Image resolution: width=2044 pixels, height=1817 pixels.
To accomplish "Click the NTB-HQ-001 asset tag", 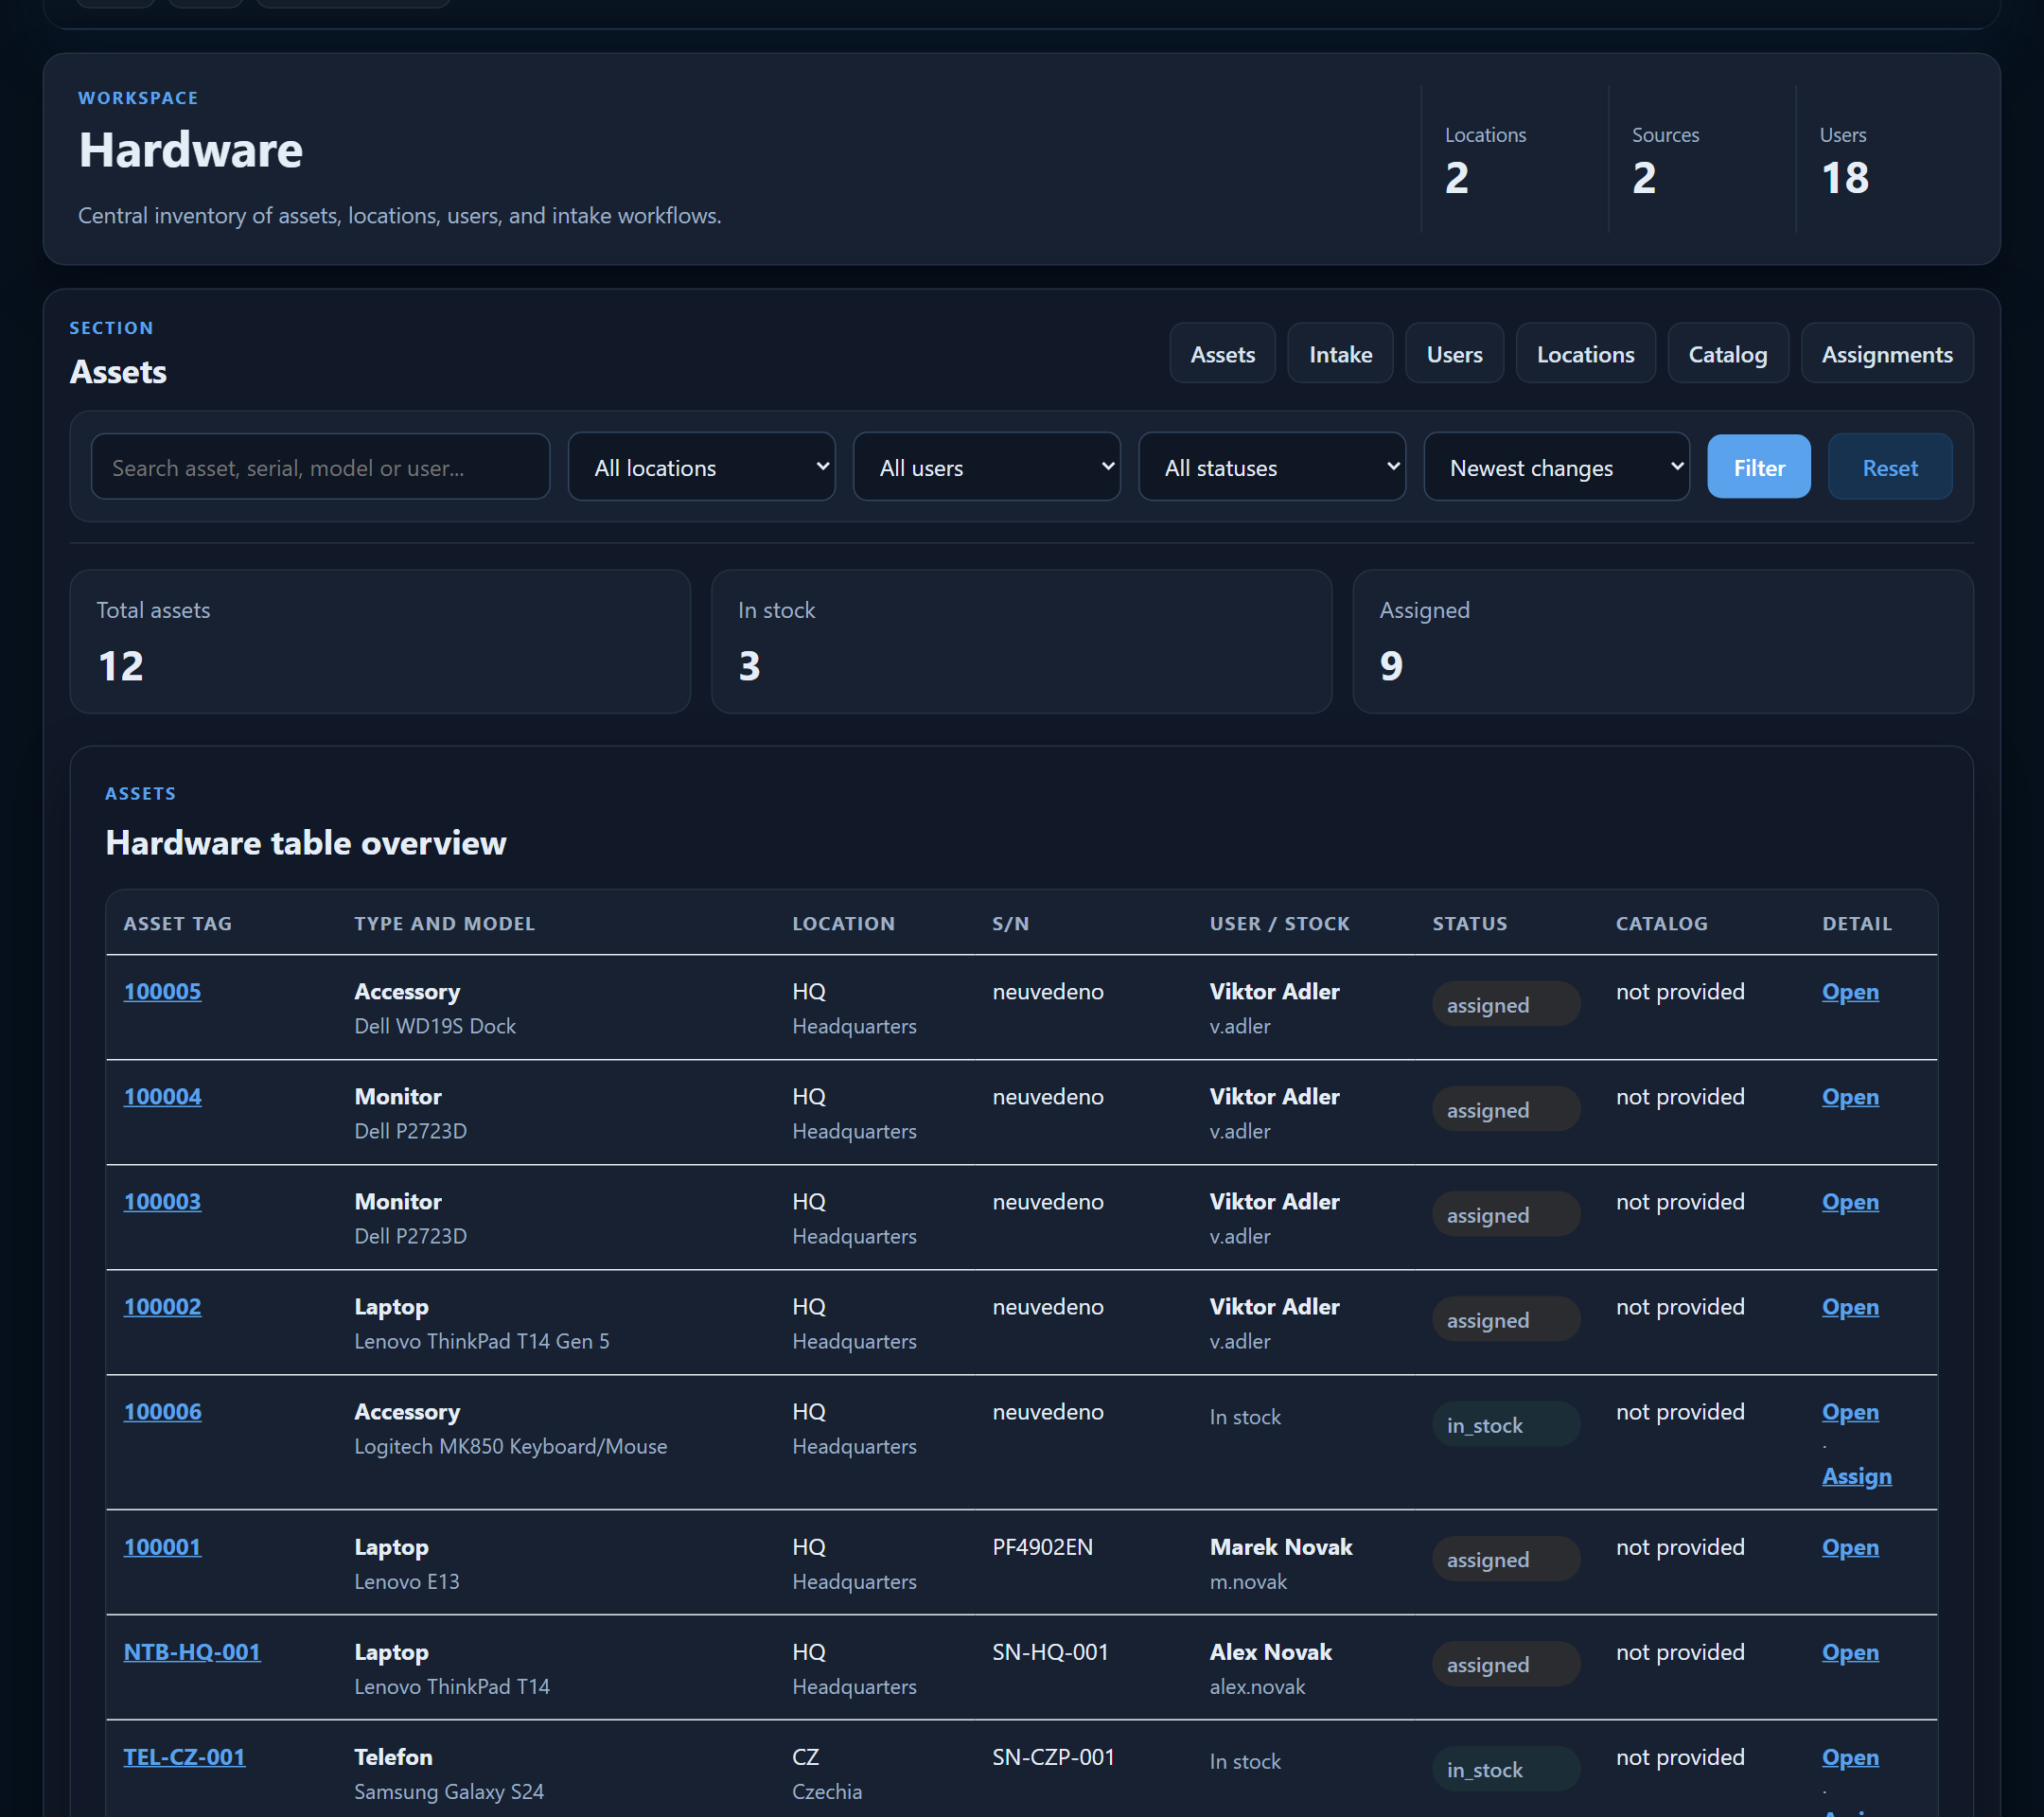I will coord(192,1652).
